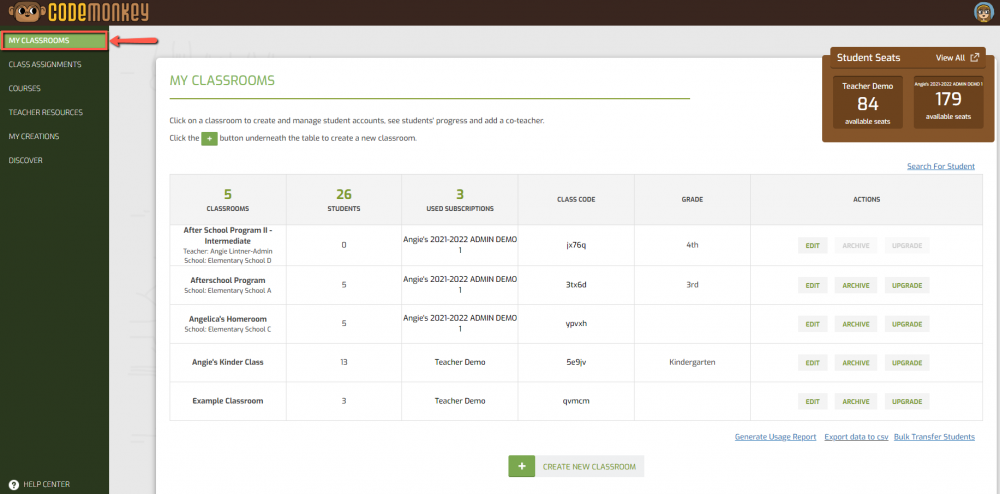Click Generate Usage Report link
This screenshot has height=494, width=1000.
click(x=776, y=437)
